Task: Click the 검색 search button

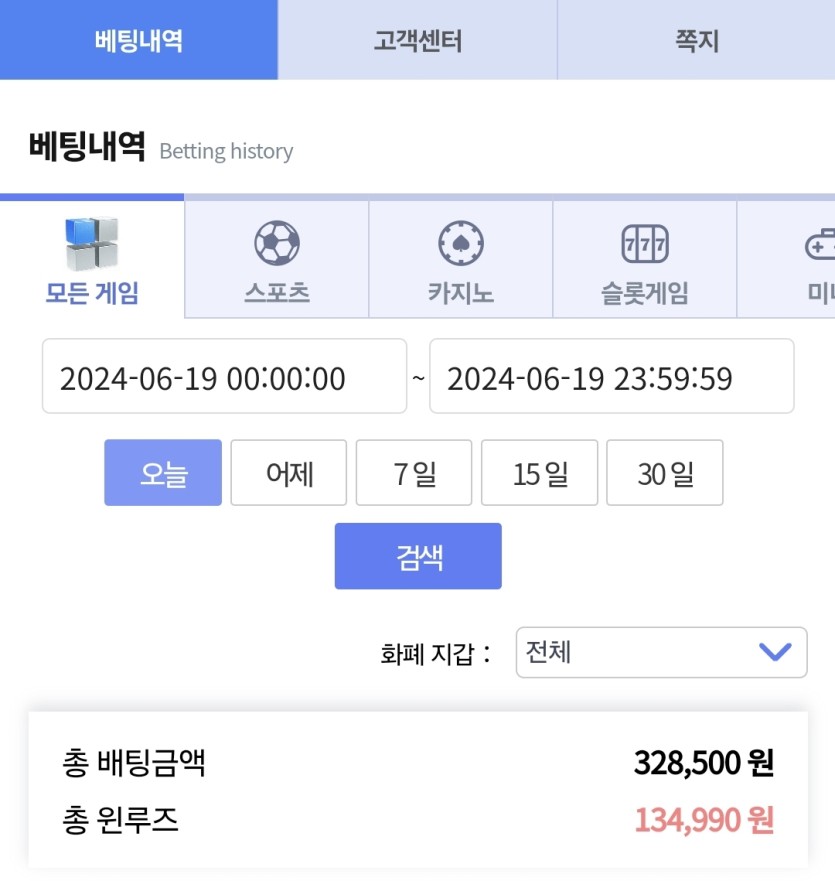Action: 418,556
